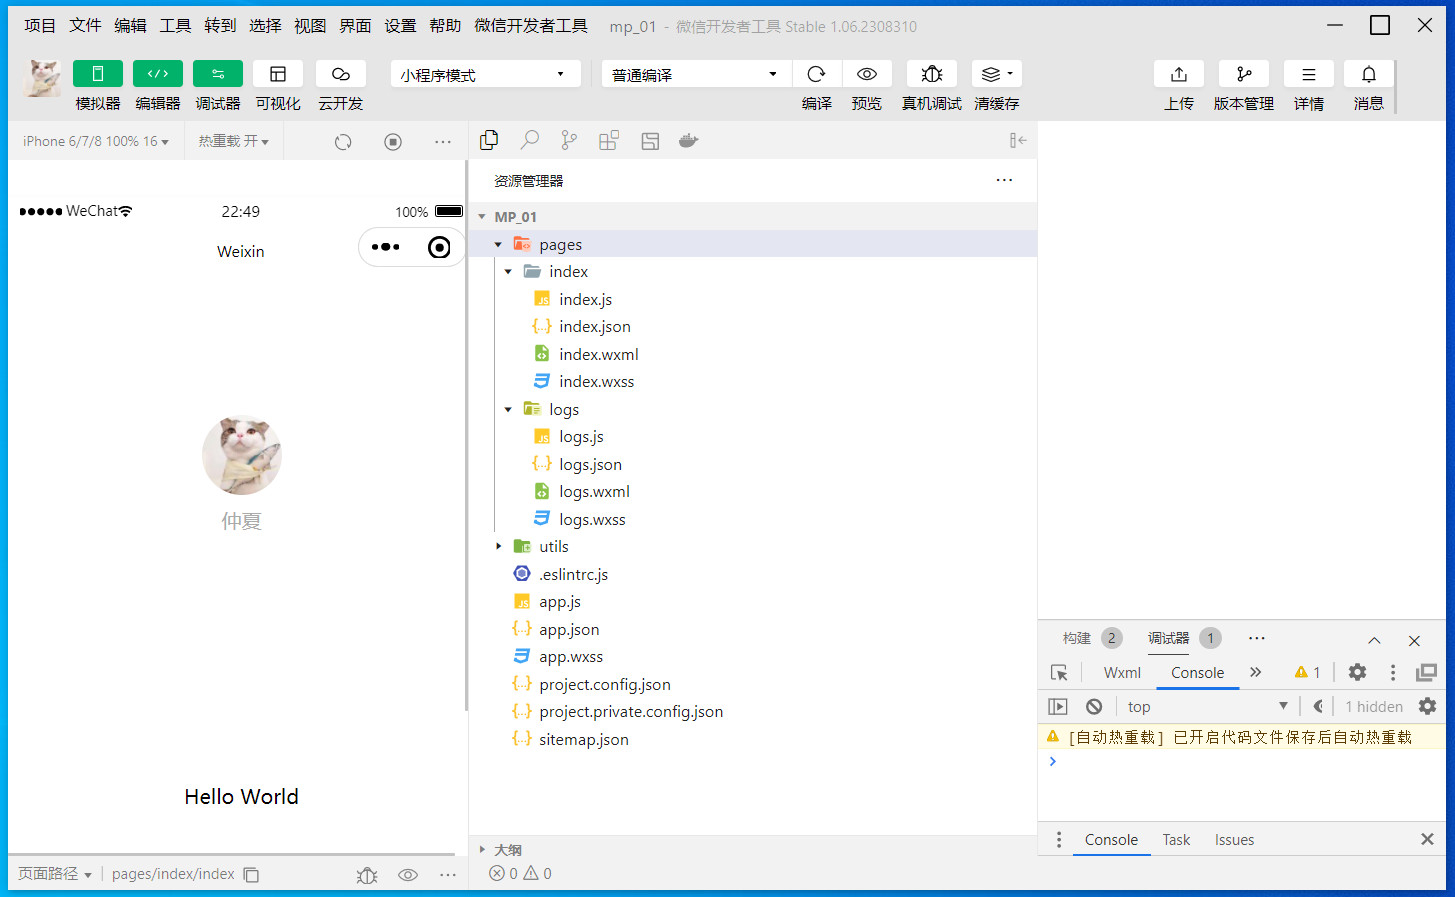The image size is (1455, 897).
Task: Toggle the editor (编辑器) panel button
Action: pos(158,74)
